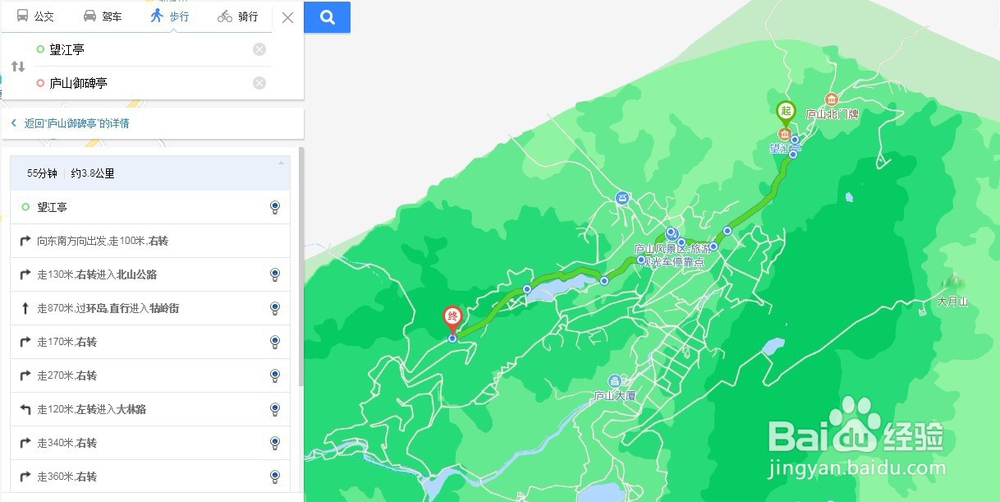Clear the 庐山御碑亭 destination with its X icon
The width and height of the screenshot is (1000, 502).
(259, 82)
